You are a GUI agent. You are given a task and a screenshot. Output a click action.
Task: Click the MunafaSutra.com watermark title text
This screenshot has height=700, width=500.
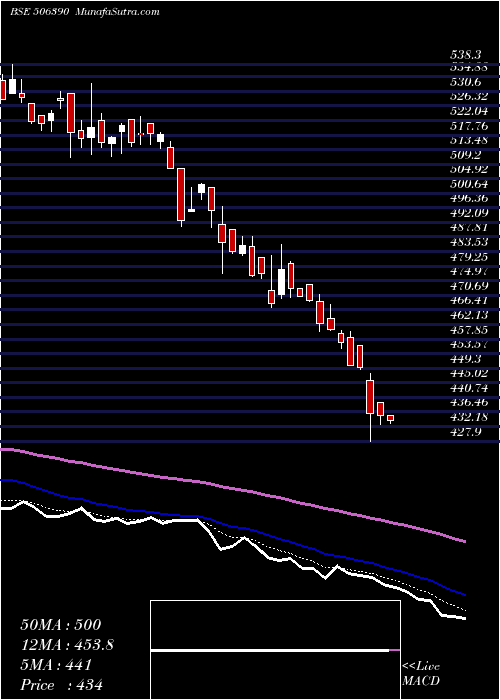117,12
